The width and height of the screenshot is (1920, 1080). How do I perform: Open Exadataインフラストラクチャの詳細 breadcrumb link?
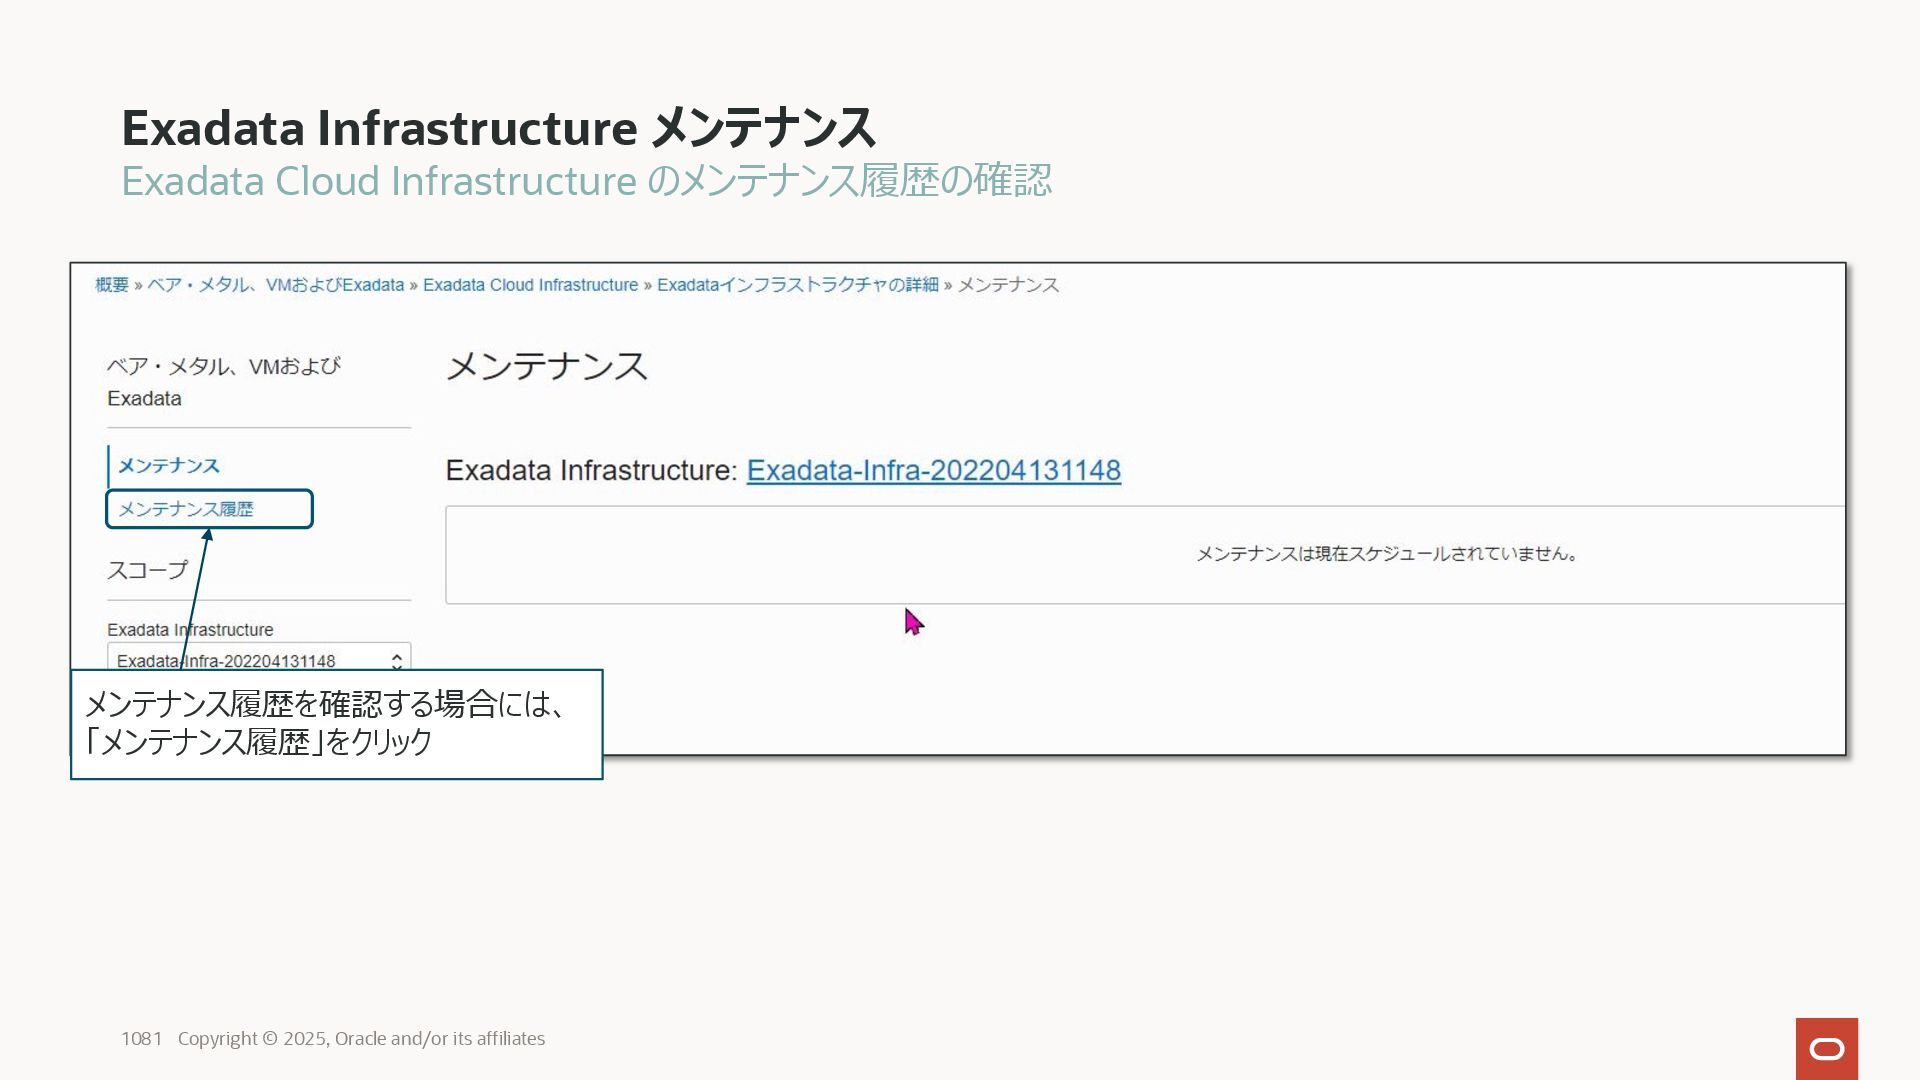[x=797, y=285]
